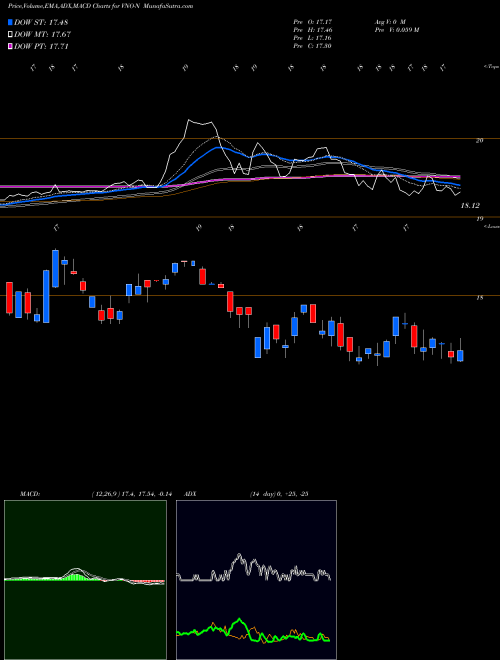Click the ADX '(14 day) 0, +25, -25' values
Image resolution: width=500 pixels, height=660 pixels.
click(x=279, y=494)
